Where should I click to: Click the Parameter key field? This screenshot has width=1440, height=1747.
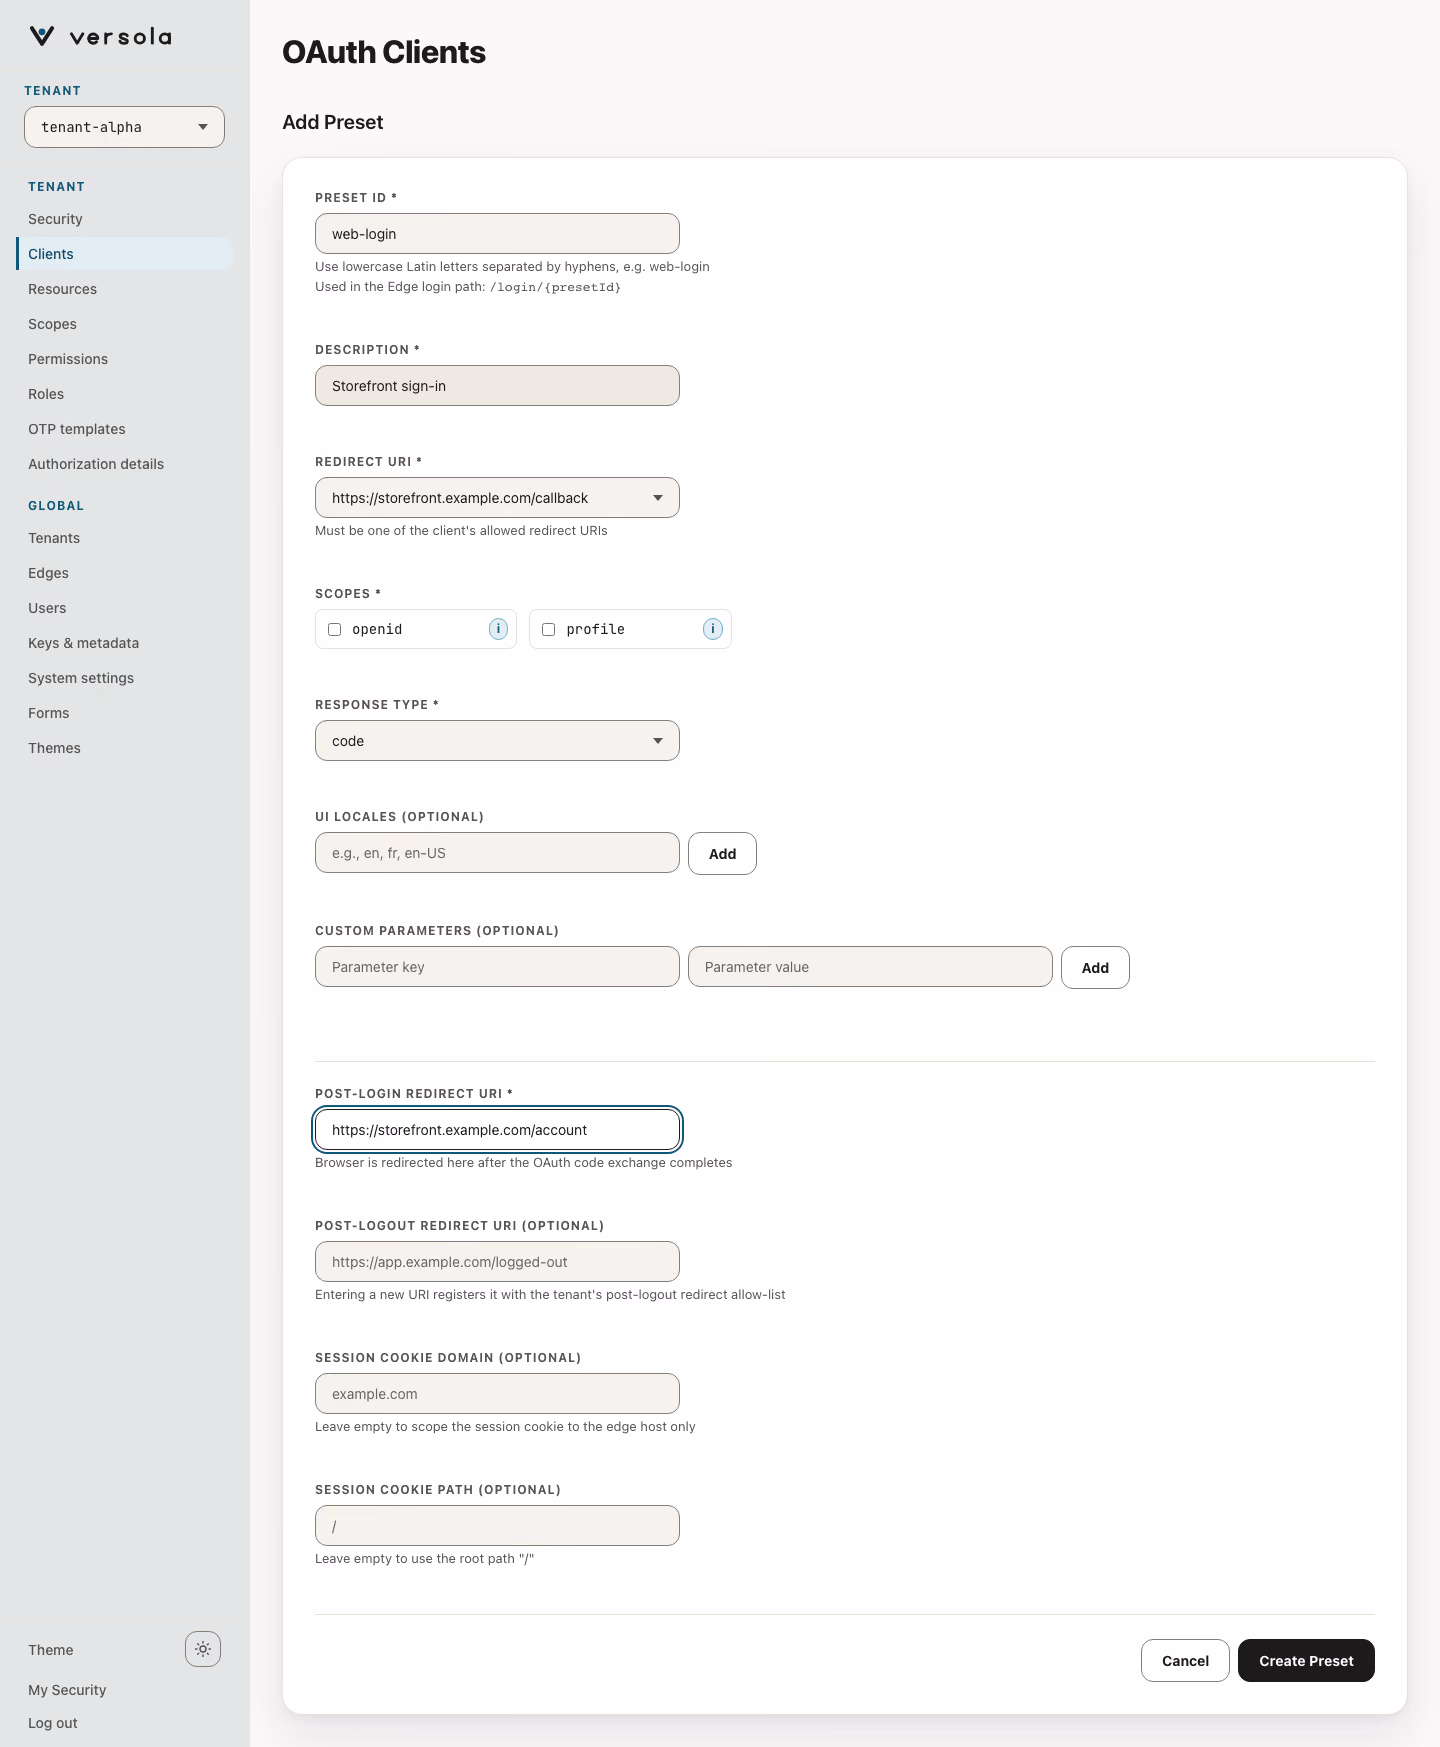pos(497,967)
